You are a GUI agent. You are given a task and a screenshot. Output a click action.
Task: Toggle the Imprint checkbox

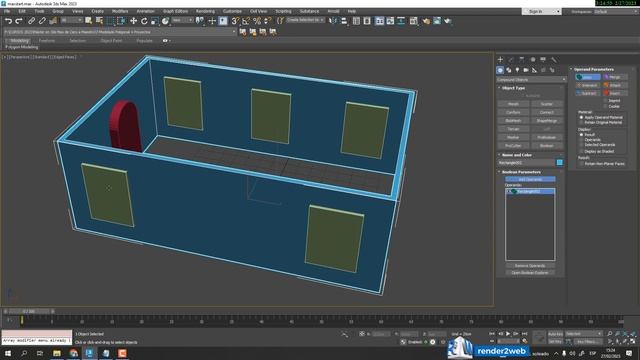[x=605, y=100]
